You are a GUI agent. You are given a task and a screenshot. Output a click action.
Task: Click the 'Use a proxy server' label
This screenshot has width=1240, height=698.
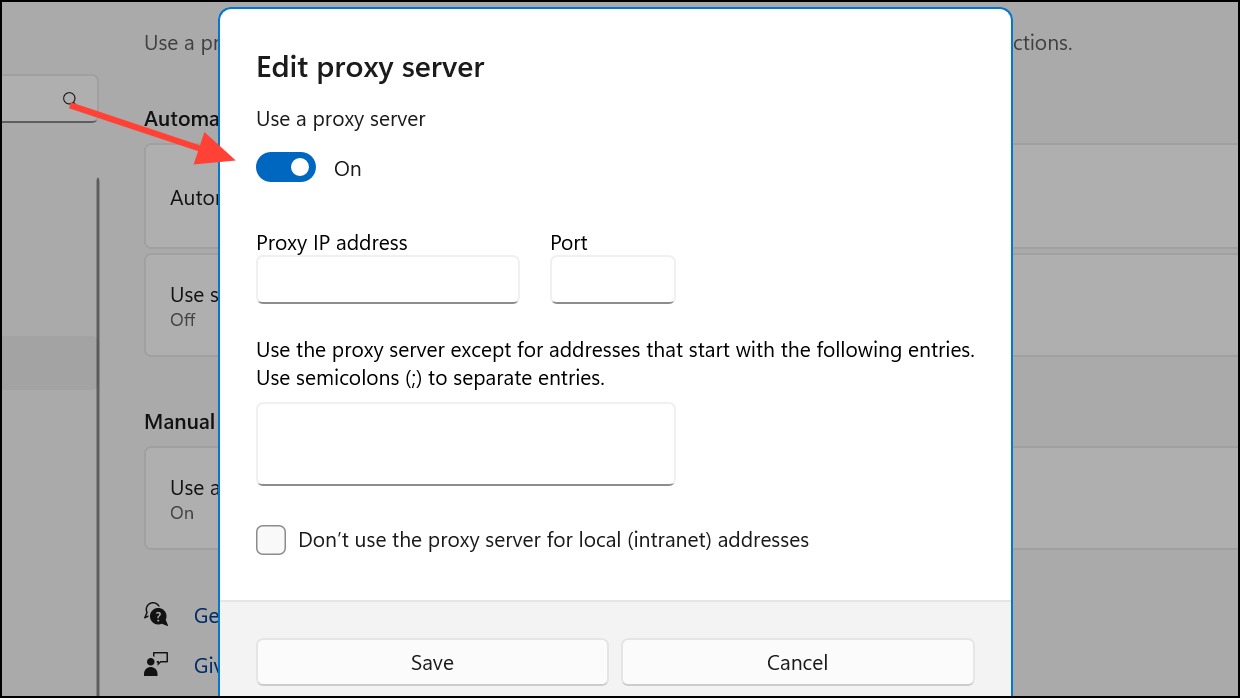341,119
